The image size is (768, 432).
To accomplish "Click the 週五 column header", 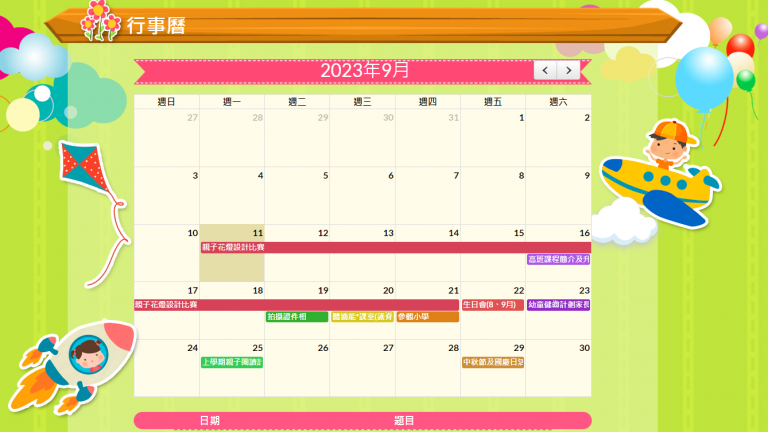I will (493, 101).
